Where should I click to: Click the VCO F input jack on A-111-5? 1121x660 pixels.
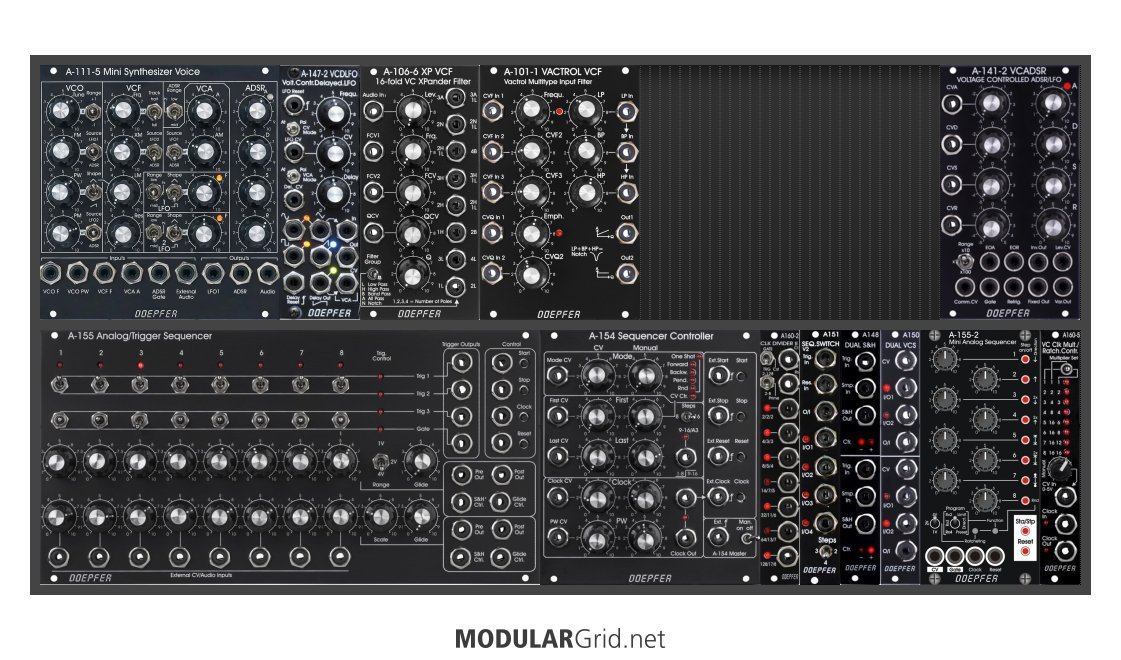(51, 273)
